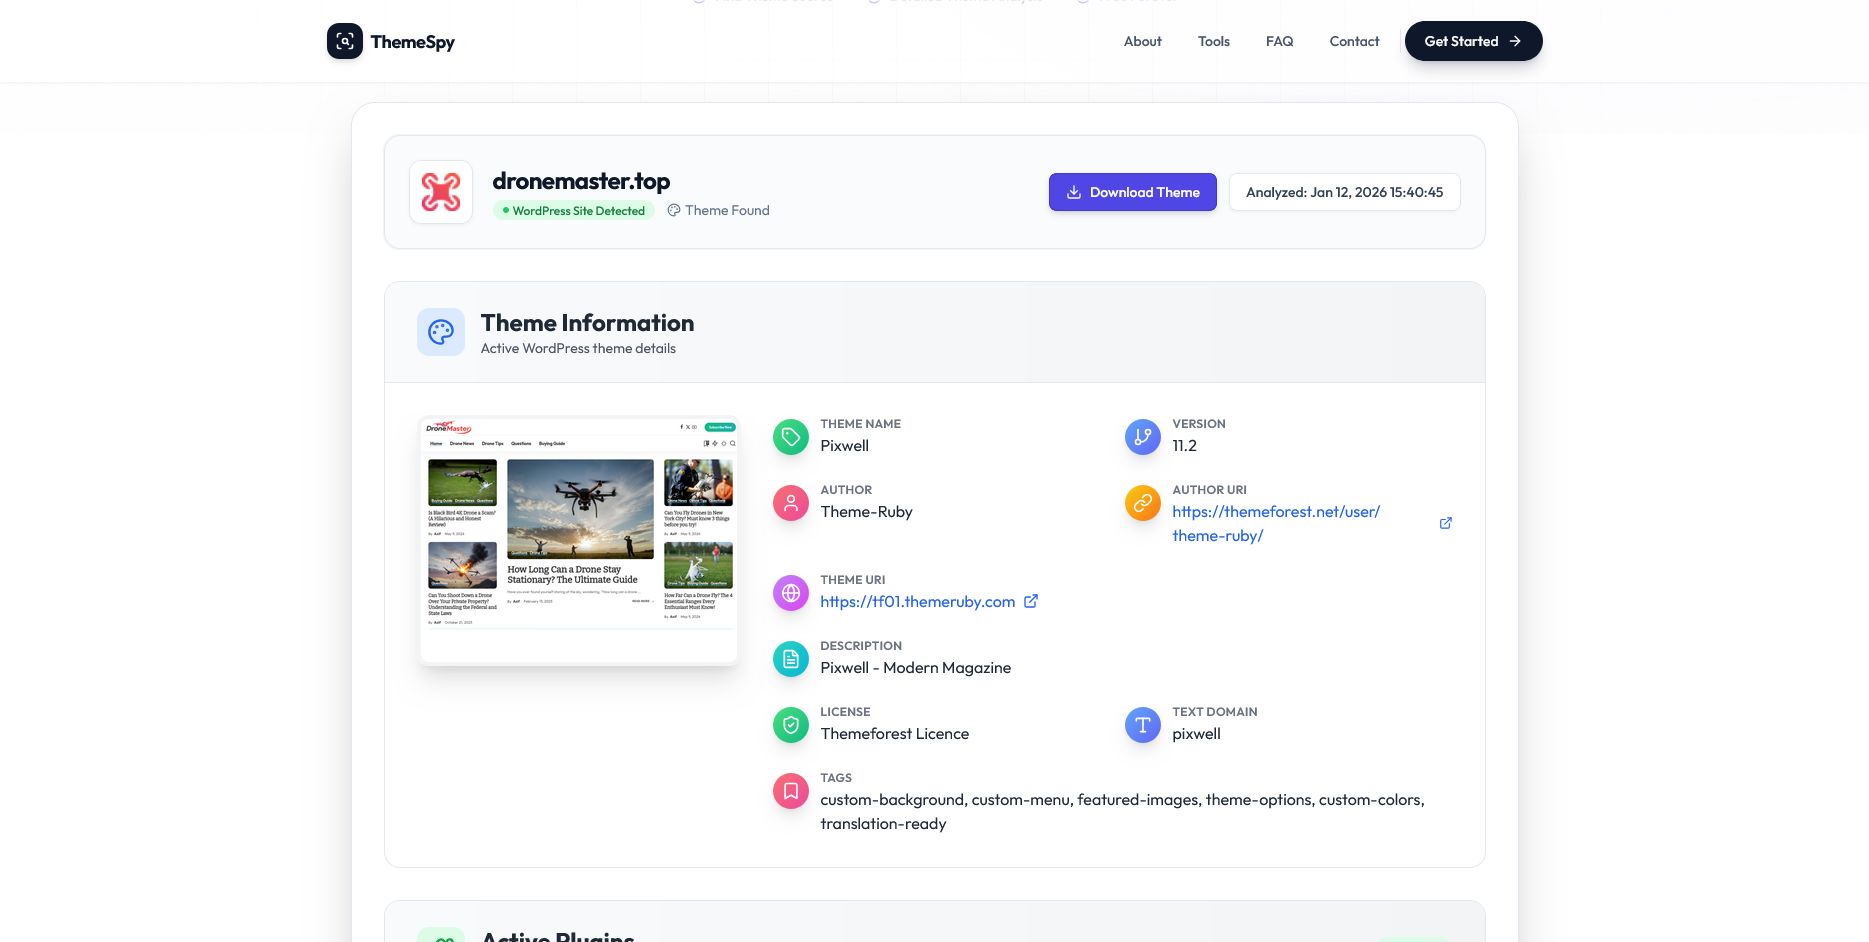
Task: Select the description Pixwell - Modern Magazine
Action: [x=916, y=667]
